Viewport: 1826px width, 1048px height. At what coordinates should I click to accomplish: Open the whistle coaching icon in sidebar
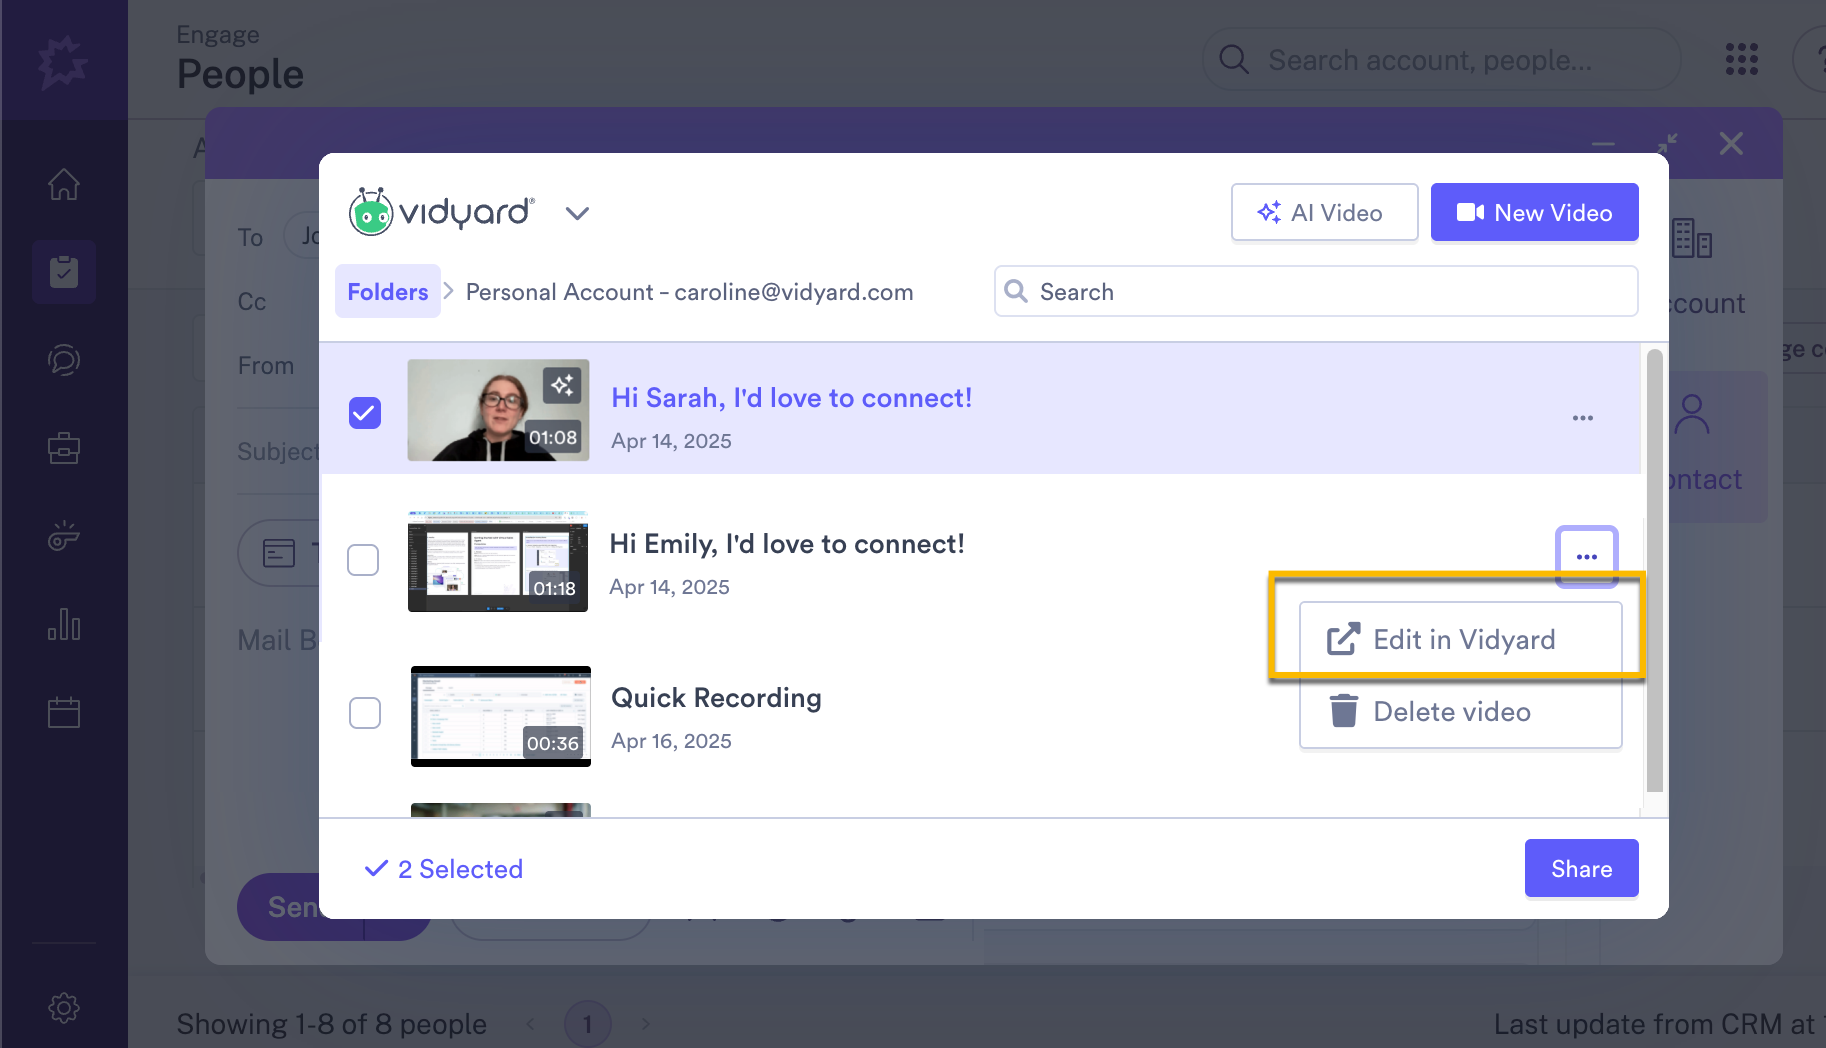tap(64, 536)
